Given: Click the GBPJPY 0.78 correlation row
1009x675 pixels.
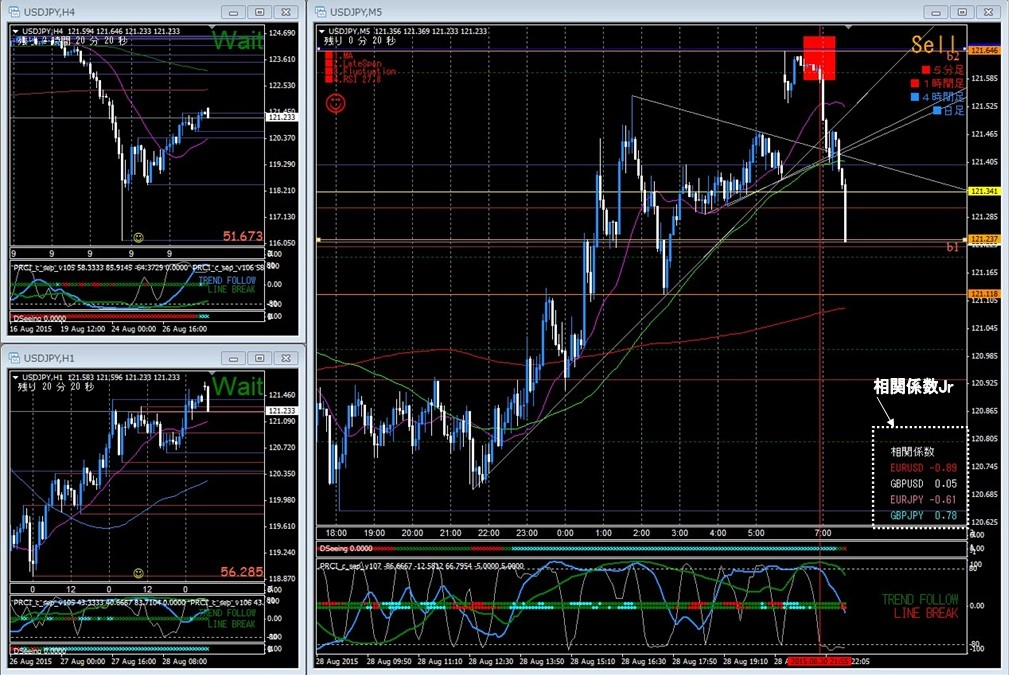Looking at the screenshot, I should click(x=923, y=515).
